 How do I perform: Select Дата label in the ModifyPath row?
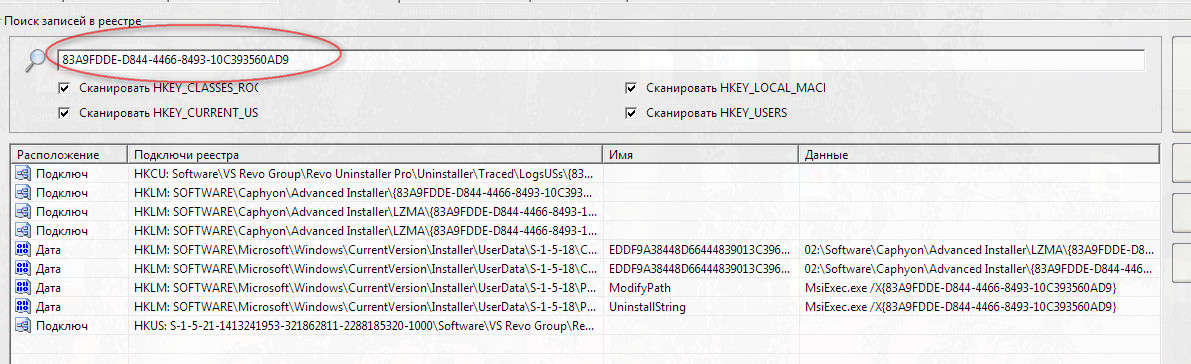(x=49, y=288)
